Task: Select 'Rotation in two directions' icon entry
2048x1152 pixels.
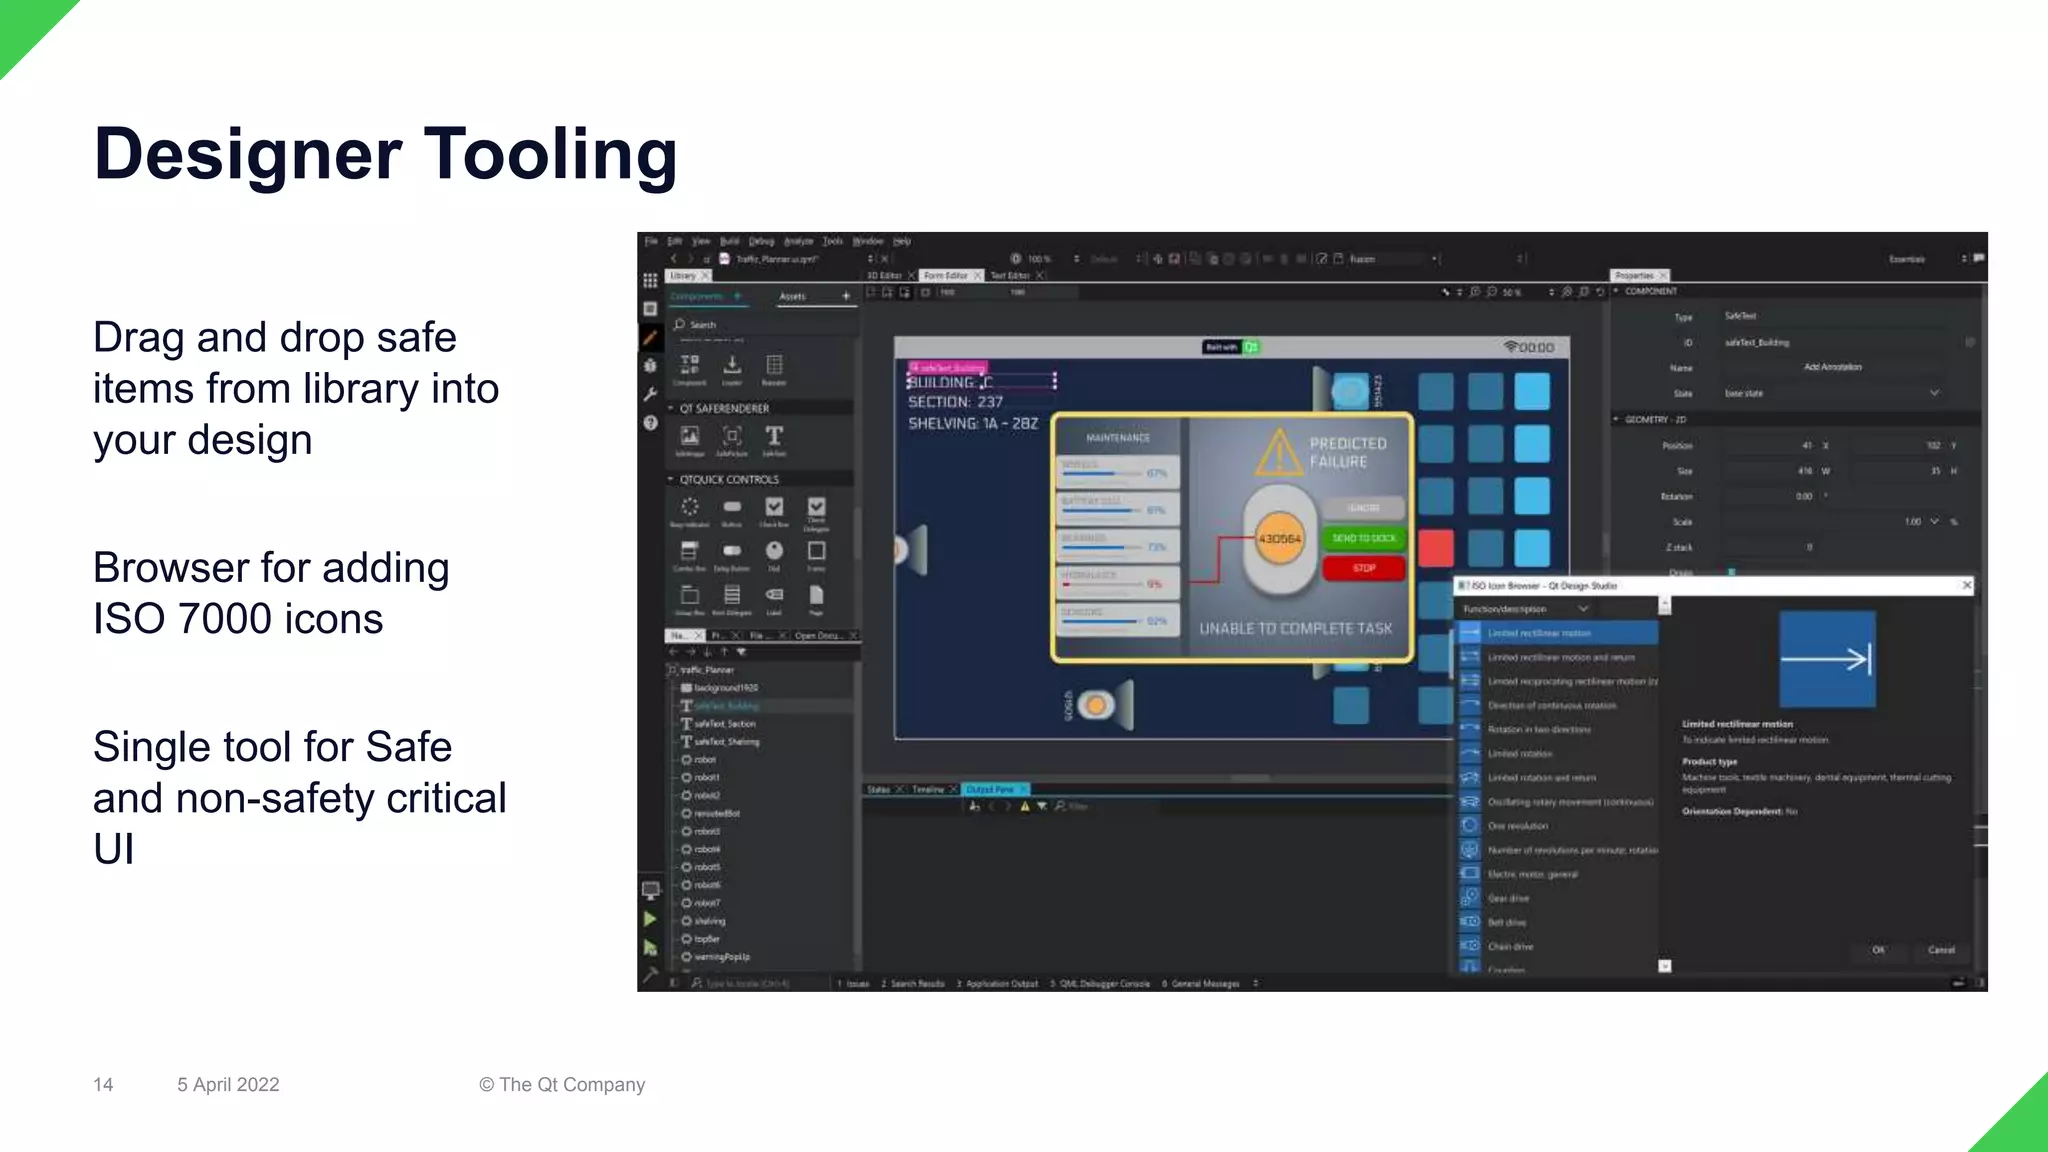Action: 1558,729
